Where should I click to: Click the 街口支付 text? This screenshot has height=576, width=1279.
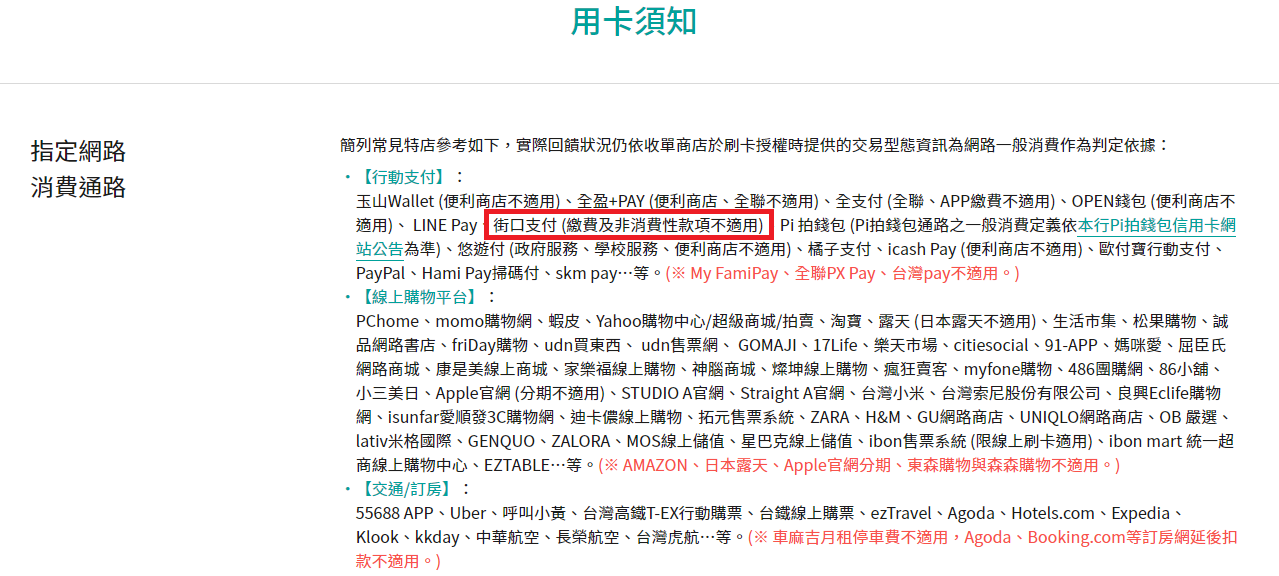click(526, 225)
